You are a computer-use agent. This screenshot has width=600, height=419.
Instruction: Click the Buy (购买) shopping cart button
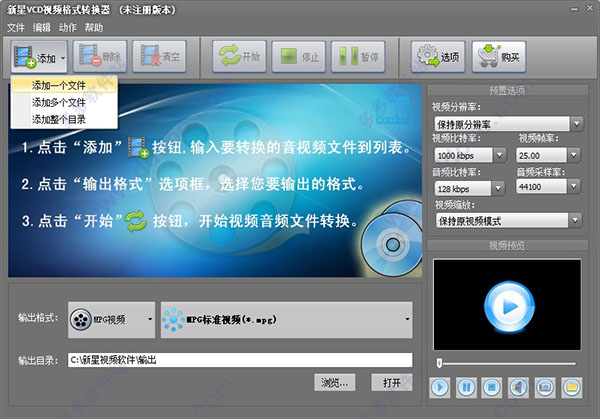pos(499,57)
